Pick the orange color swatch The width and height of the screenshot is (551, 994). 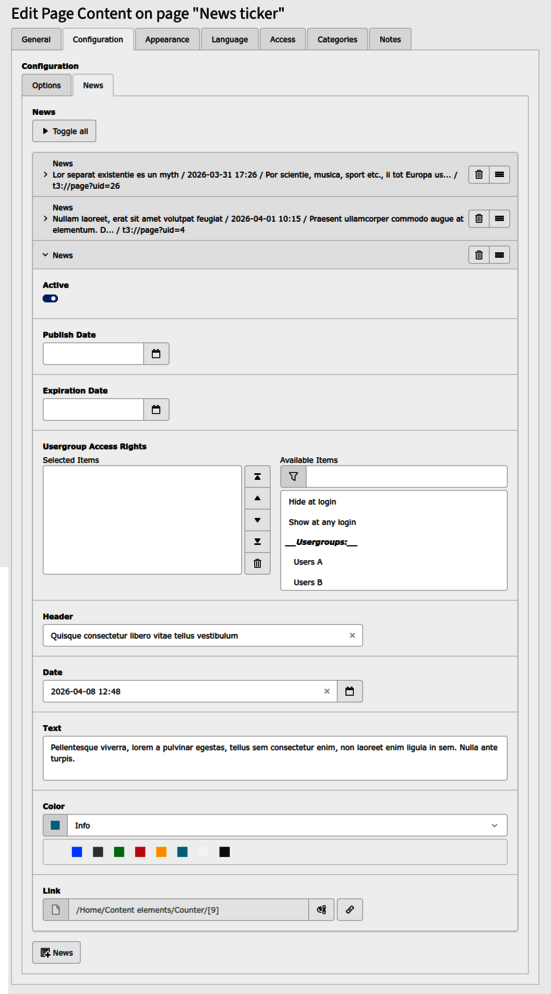click(161, 852)
